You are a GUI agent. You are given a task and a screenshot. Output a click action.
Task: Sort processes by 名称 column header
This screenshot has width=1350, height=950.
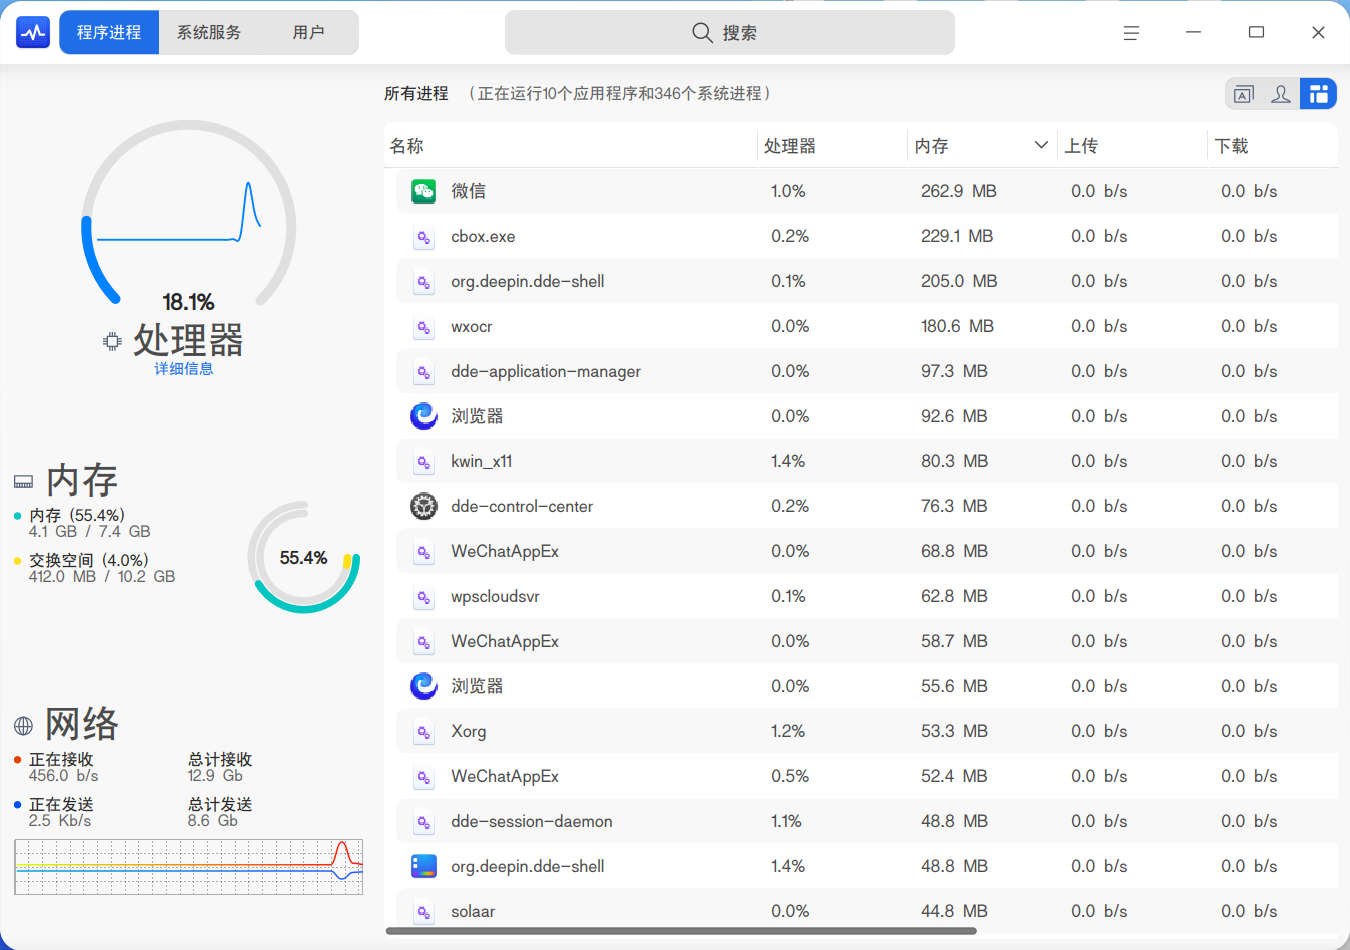[x=570, y=146]
